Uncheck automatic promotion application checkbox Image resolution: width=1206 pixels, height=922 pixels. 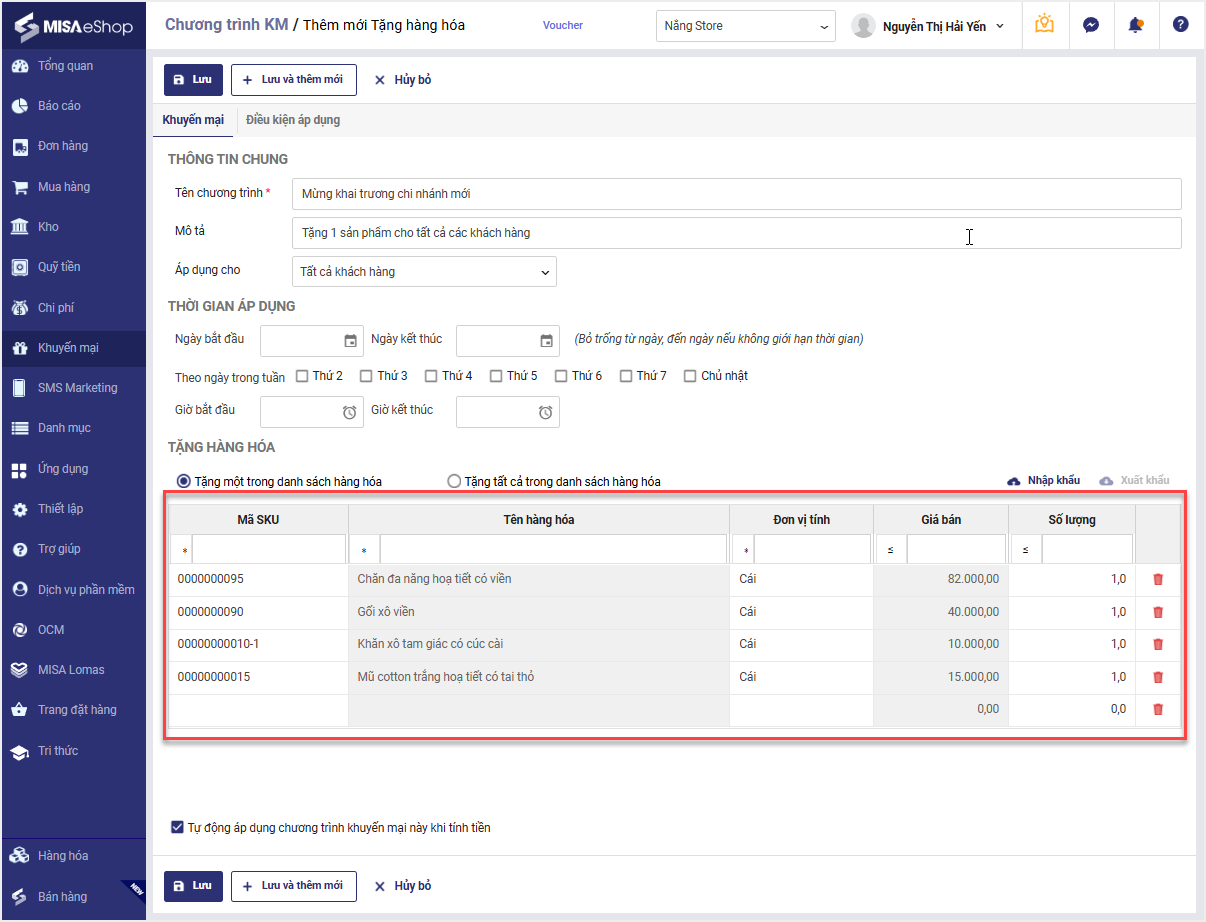177,827
